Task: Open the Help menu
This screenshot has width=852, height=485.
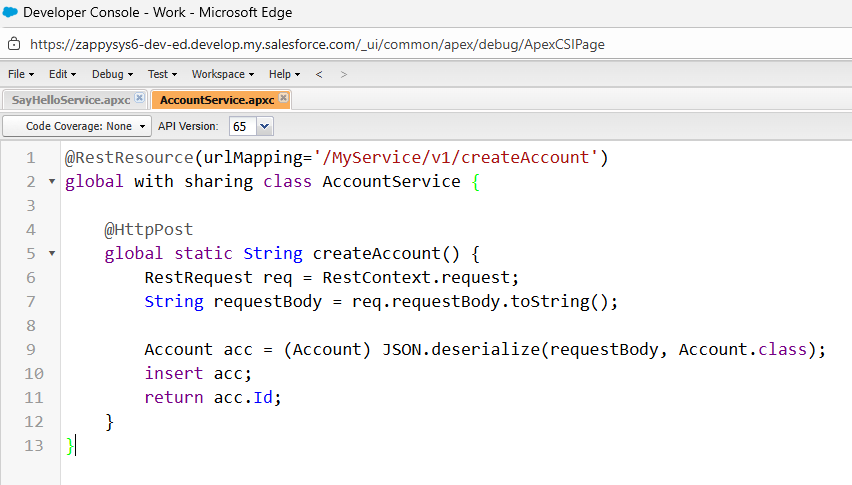Action: click(x=284, y=74)
